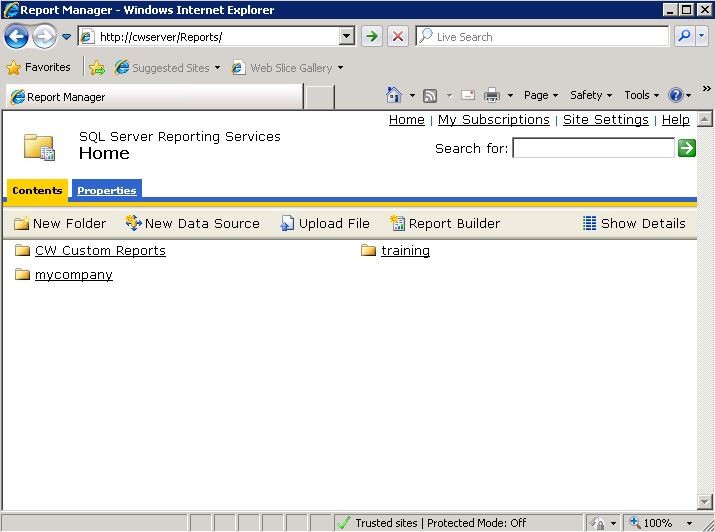
Task: Click the CW Custom Reports folder icon
Action: [x=22, y=250]
